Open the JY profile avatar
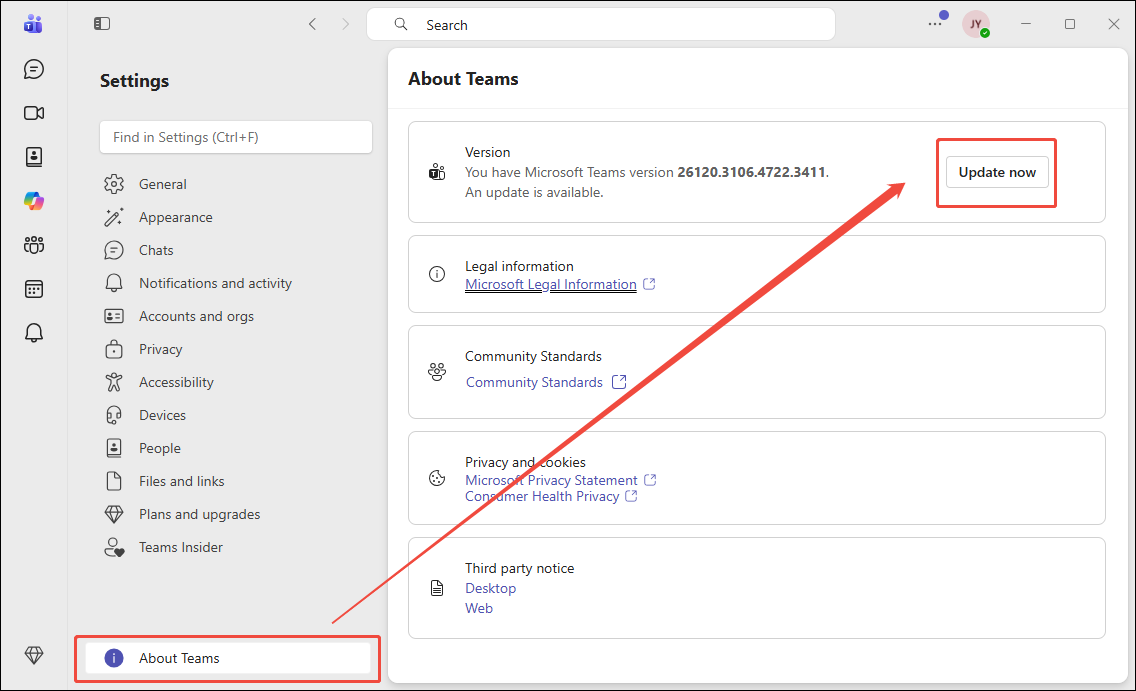Viewport: 1136px width, 691px height. [x=975, y=24]
